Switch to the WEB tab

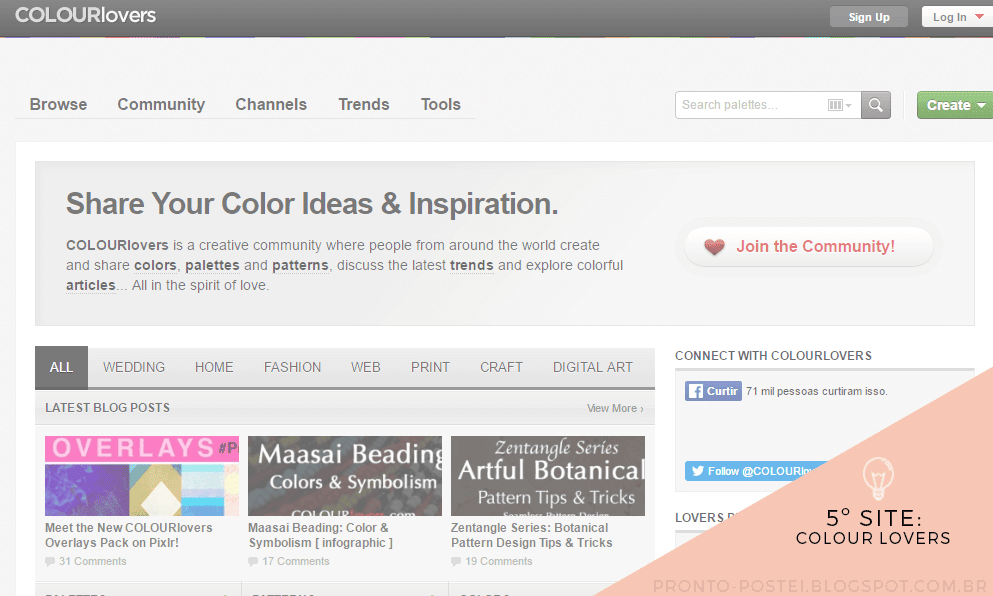(x=365, y=367)
